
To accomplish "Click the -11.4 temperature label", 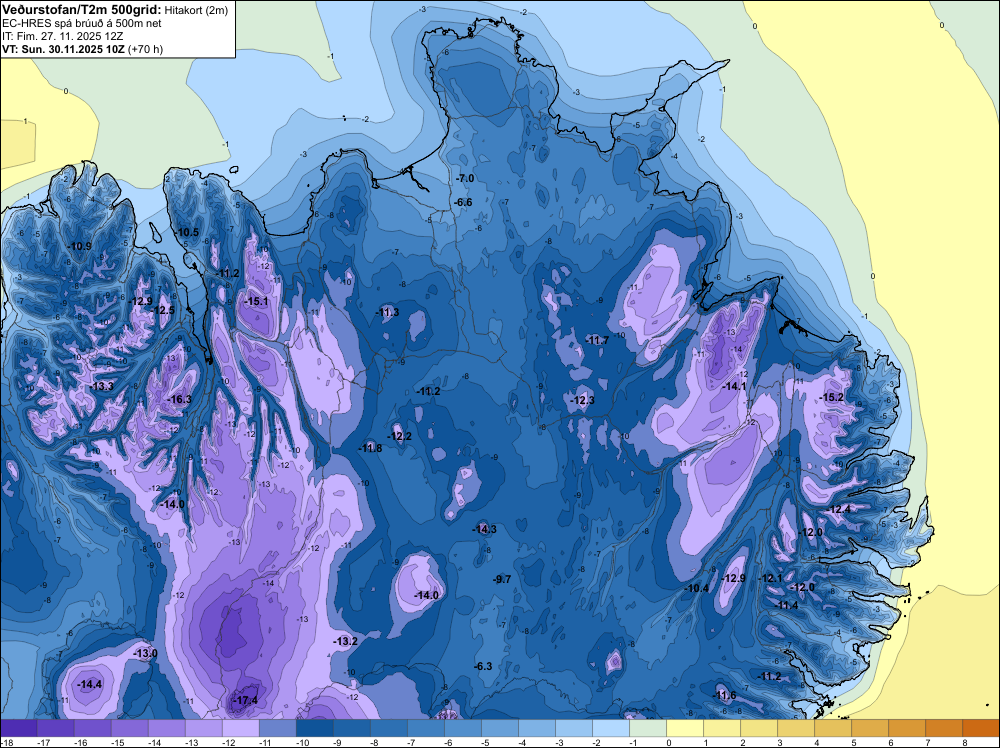I will (786, 605).
